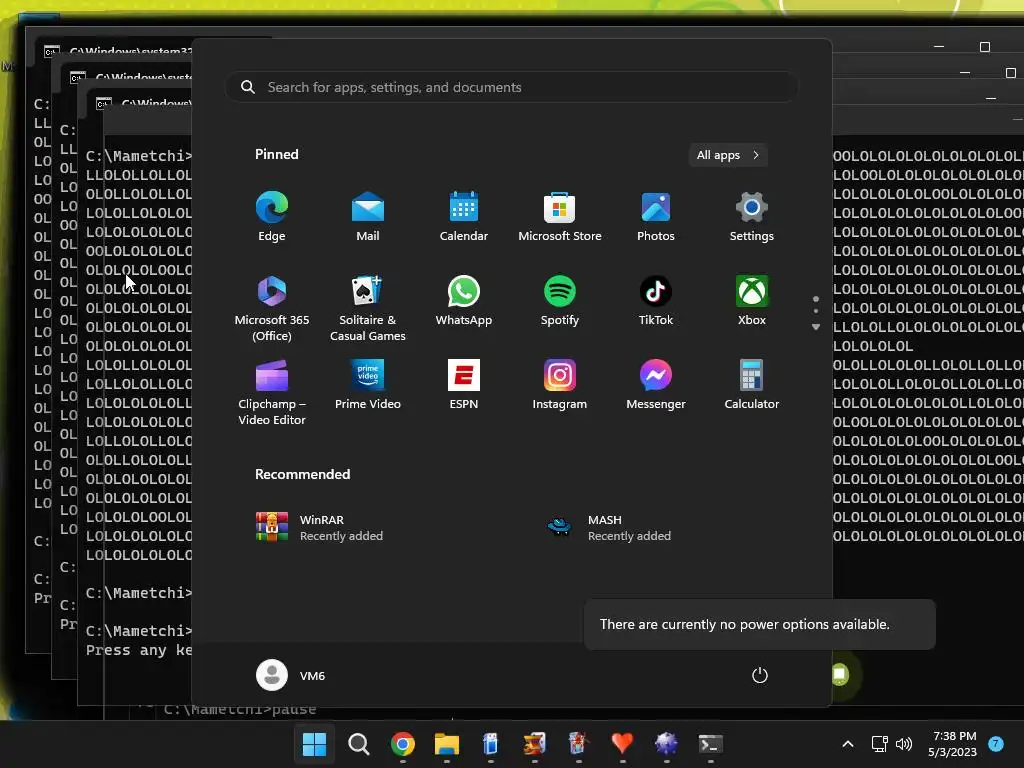
Task: Click the power button in Start menu
Action: pos(760,675)
